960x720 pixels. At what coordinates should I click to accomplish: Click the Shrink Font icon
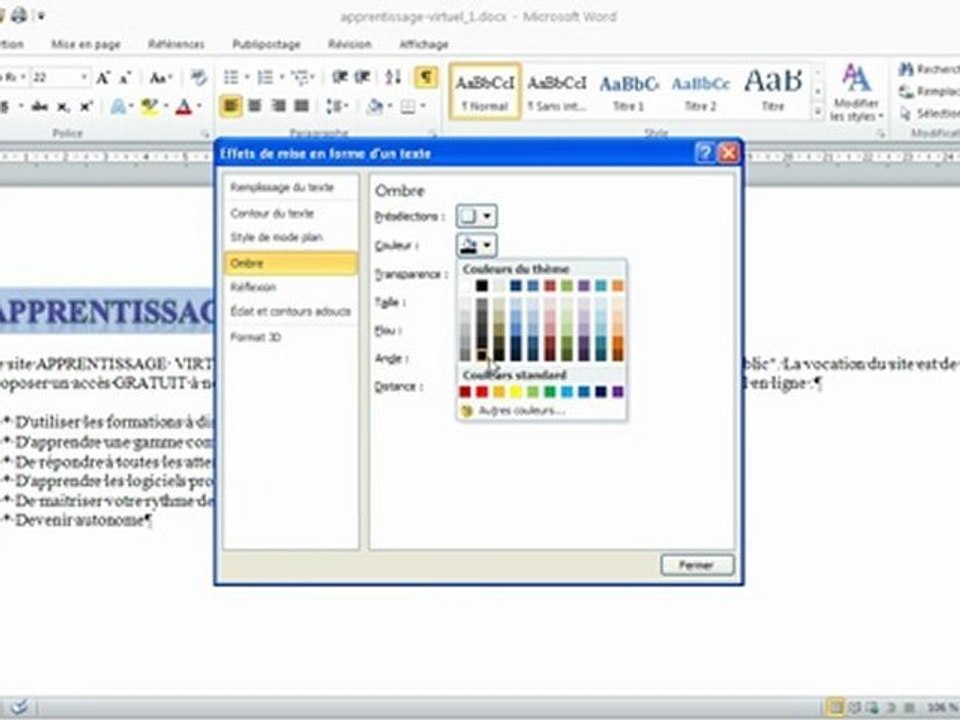125,78
